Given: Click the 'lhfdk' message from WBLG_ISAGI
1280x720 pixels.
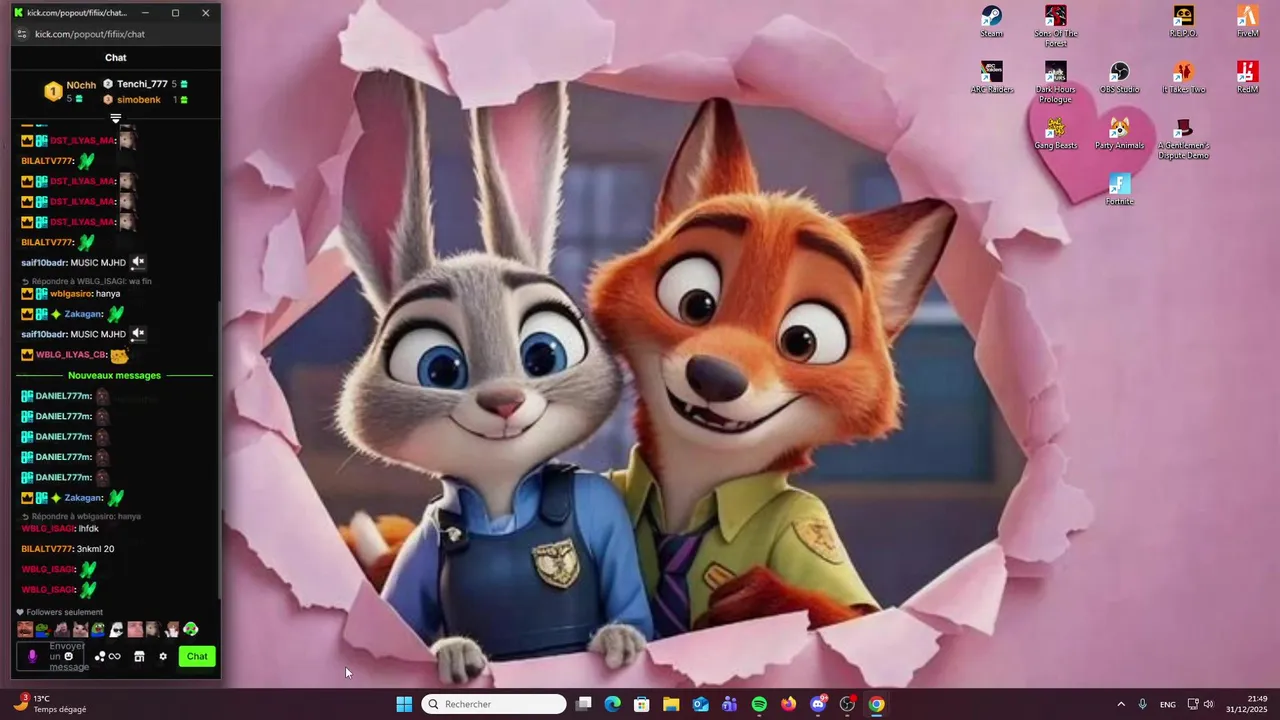Looking at the screenshot, I should point(88,528).
